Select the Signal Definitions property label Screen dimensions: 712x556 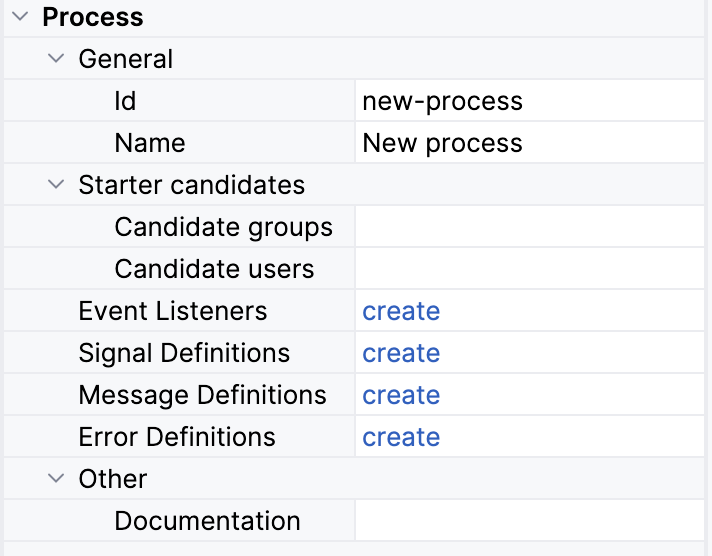[184, 353]
